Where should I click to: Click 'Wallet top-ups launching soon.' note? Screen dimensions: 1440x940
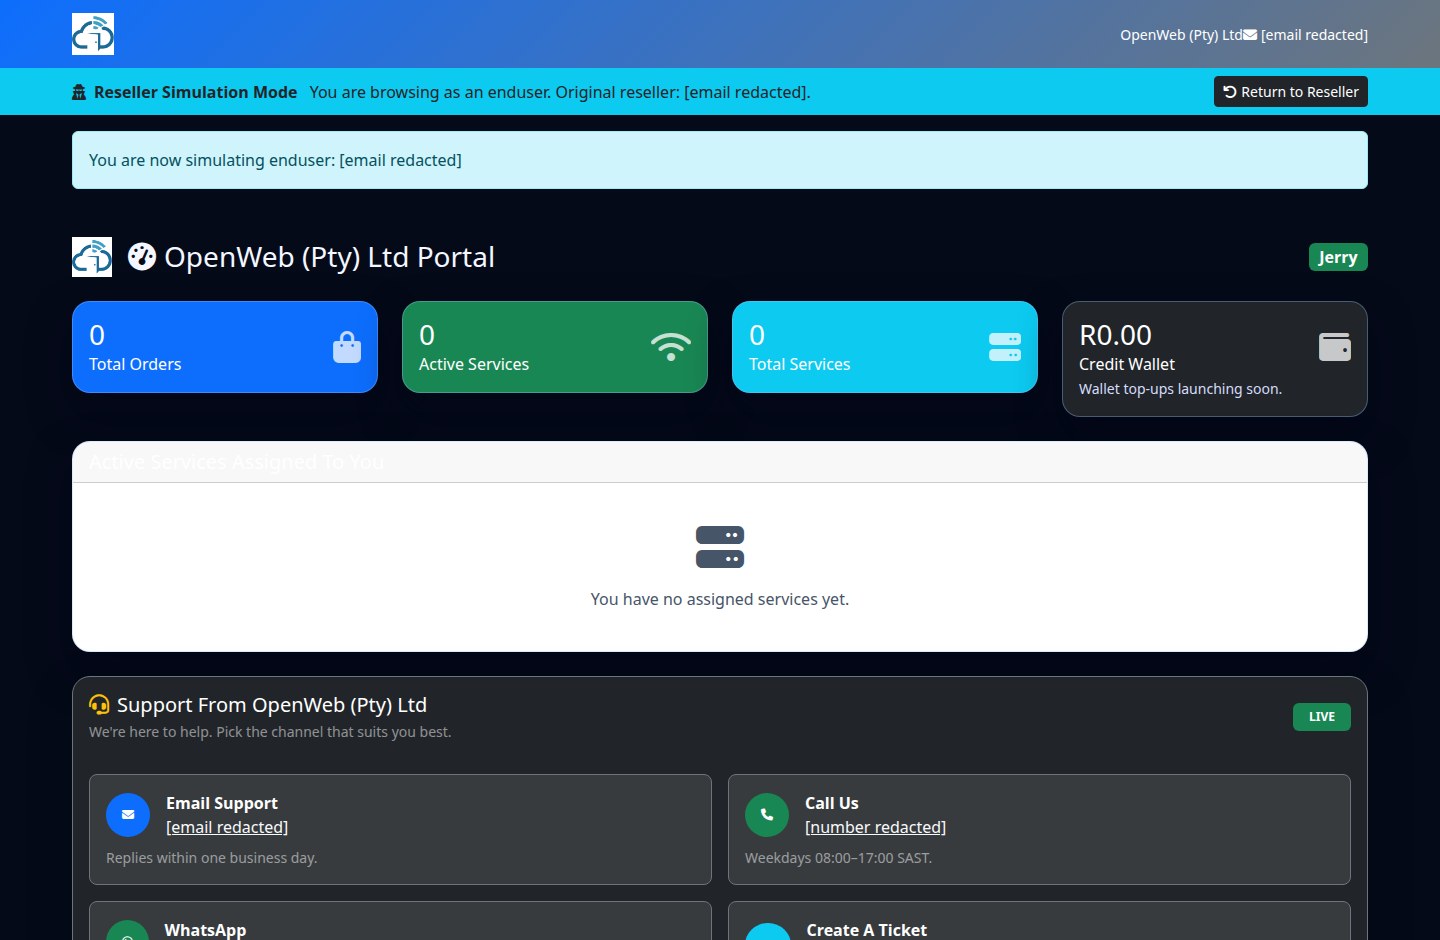point(1180,389)
